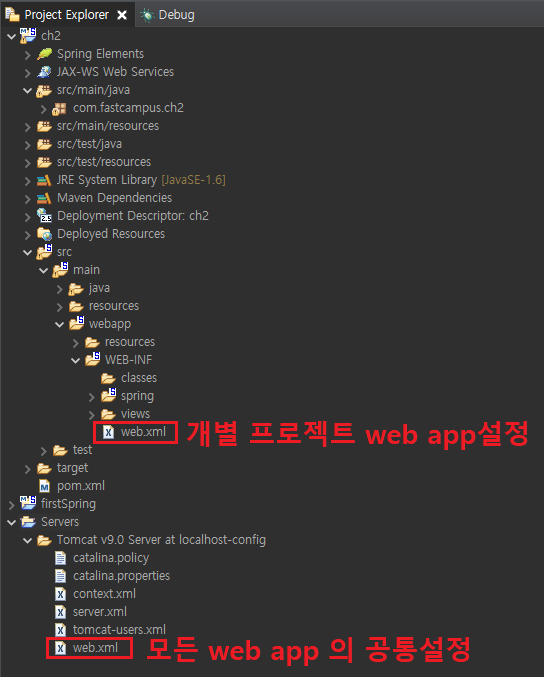Click the src/test/java folder icon

point(44,144)
